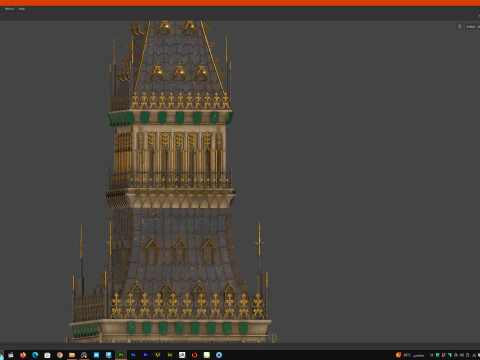Open the Task View icon on the taskbar
The height and width of the screenshot is (360, 480).
coord(11,355)
